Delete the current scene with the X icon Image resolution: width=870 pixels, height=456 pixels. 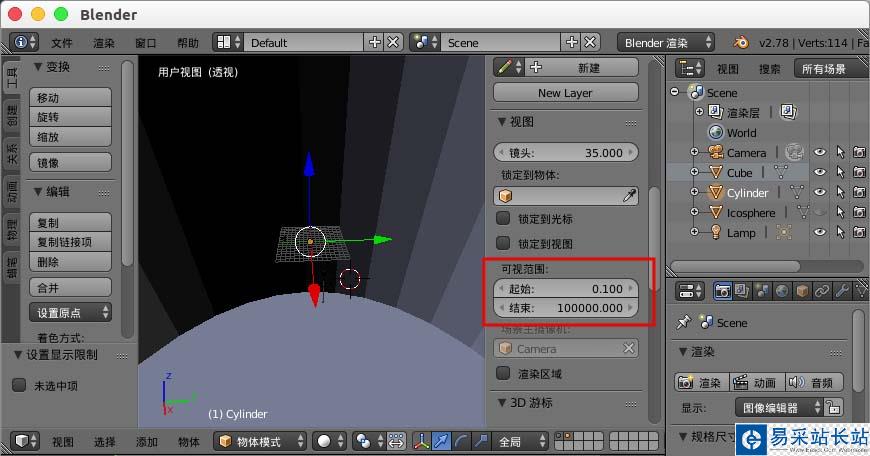[x=590, y=42]
